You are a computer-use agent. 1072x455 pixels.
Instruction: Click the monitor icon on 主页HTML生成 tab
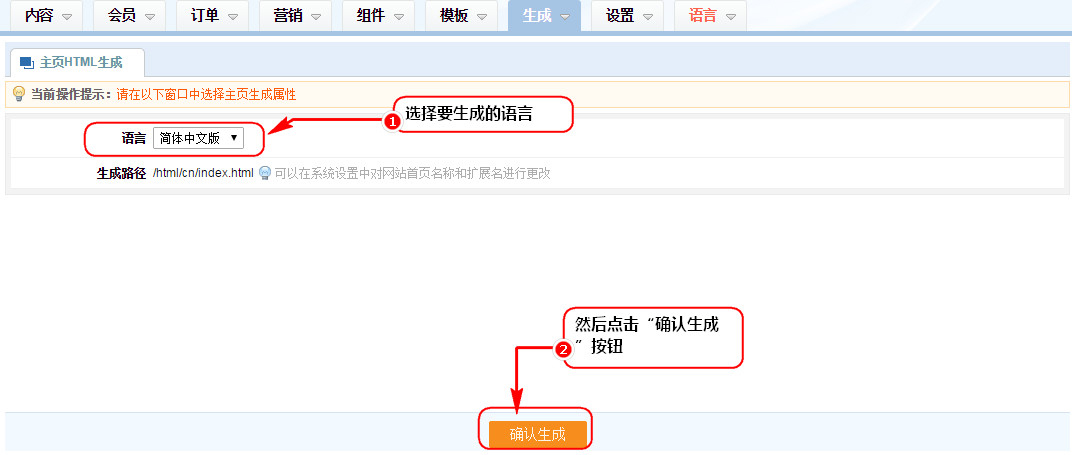click(27, 63)
